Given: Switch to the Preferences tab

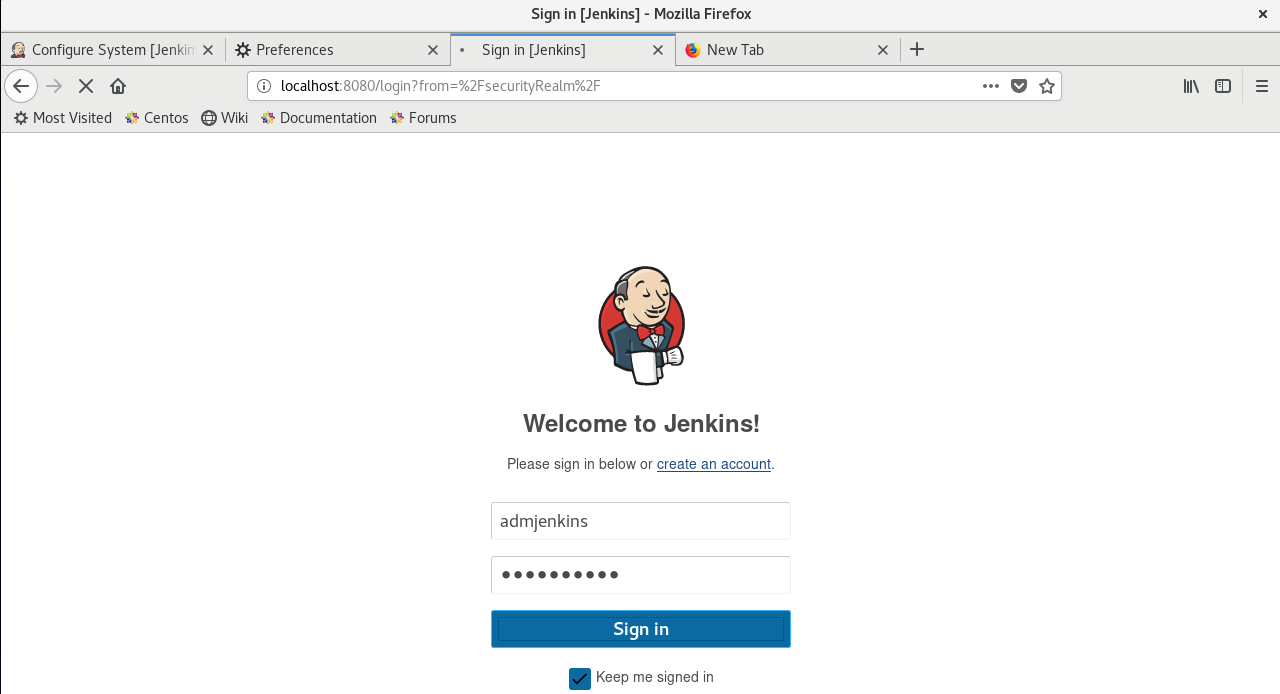Looking at the screenshot, I should (338, 50).
